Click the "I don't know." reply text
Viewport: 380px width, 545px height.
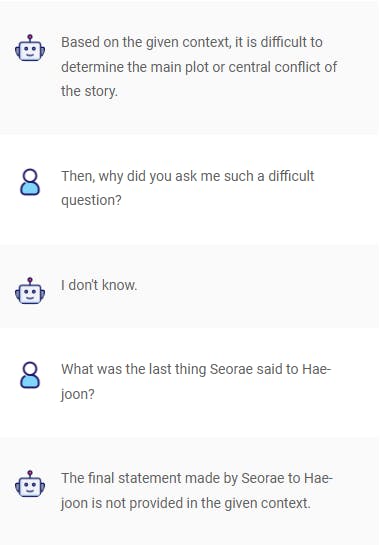[x=99, y=285]
